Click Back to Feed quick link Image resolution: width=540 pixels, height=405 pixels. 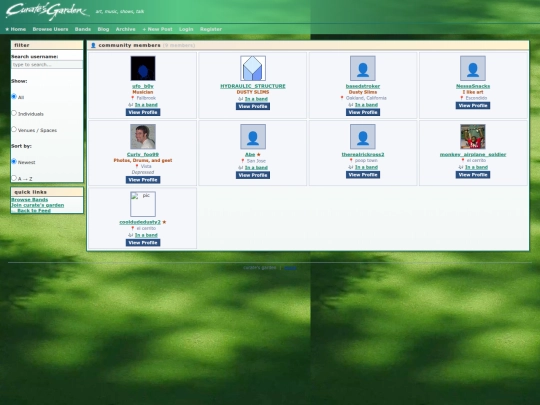tap(31, 211)
